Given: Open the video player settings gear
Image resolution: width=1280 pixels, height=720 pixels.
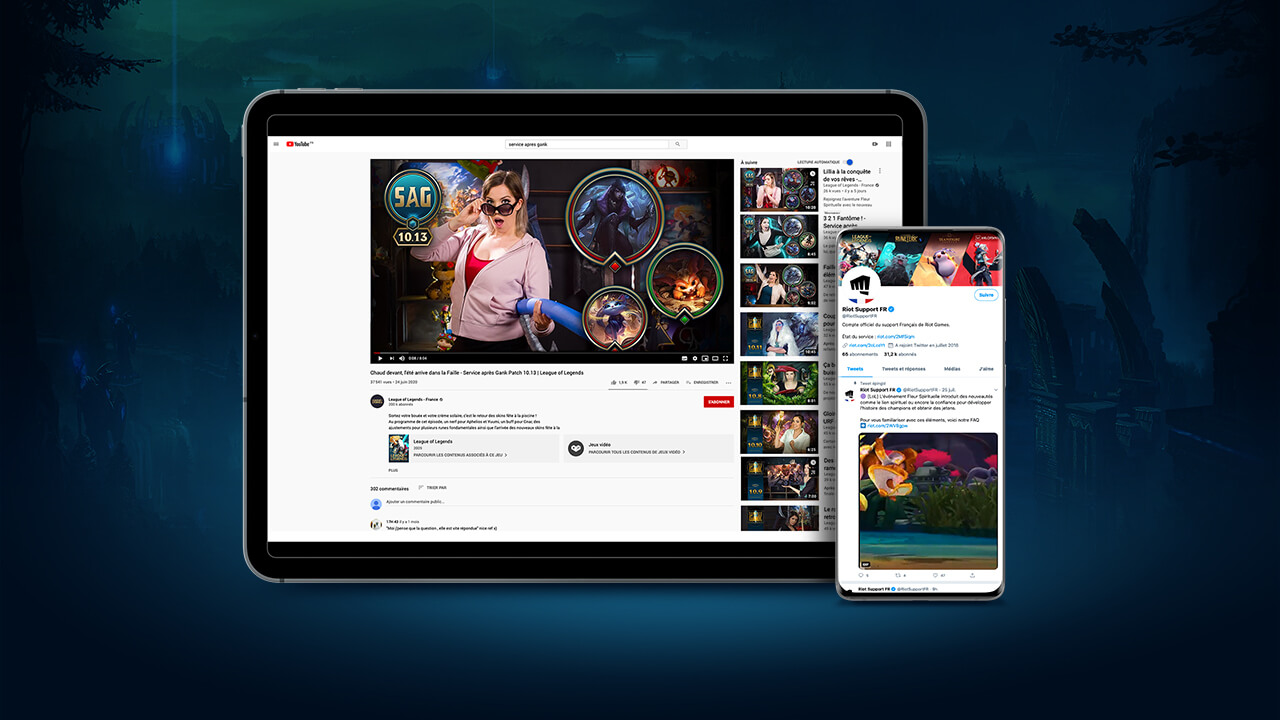Looking at the screenshot, I should tap(695, 358).
